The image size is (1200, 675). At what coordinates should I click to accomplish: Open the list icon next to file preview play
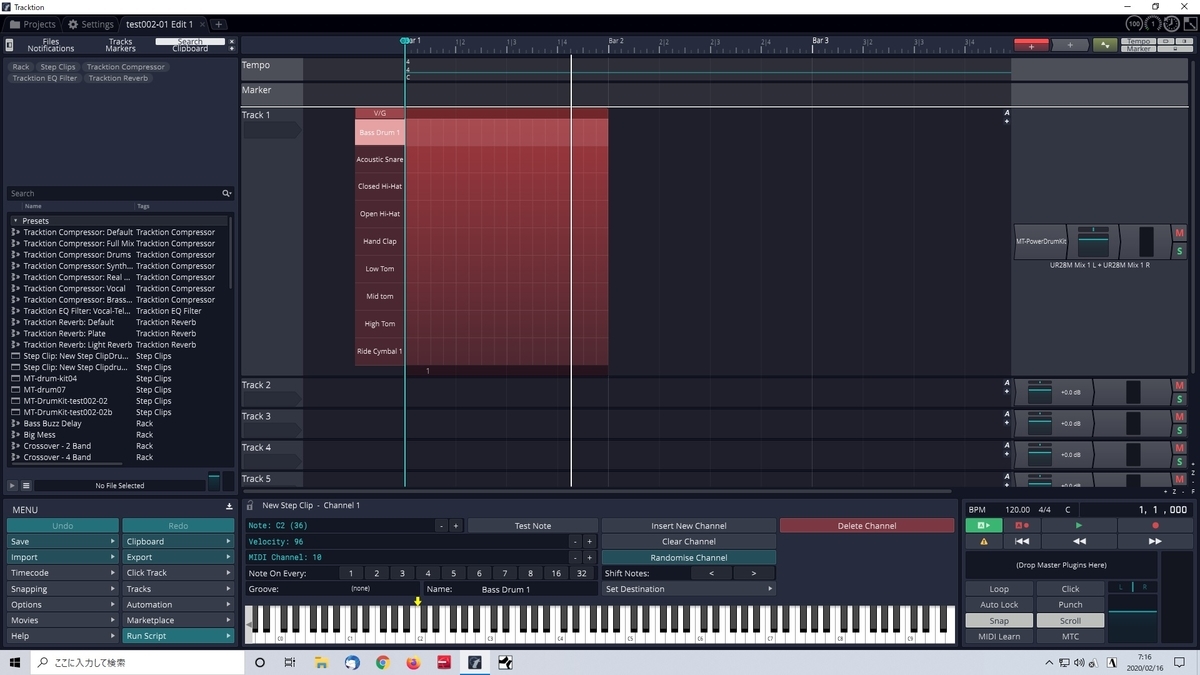click(x=26, y=485)
